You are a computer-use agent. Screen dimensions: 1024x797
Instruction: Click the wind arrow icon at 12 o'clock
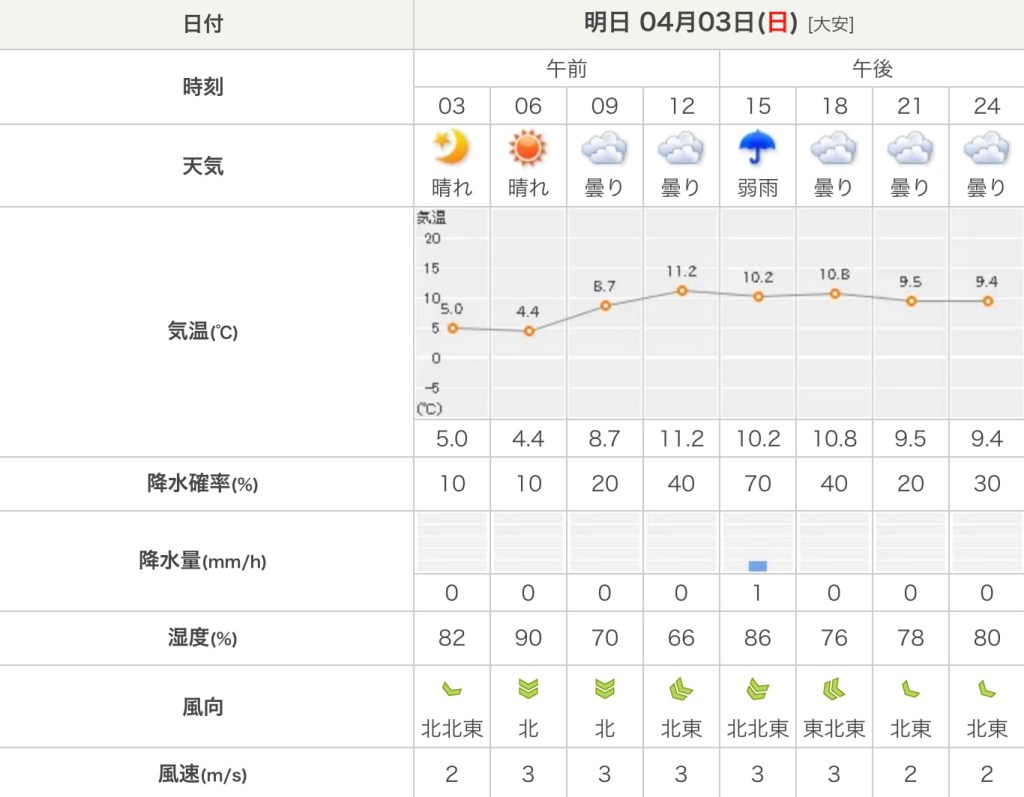click(x=681, y=689)
